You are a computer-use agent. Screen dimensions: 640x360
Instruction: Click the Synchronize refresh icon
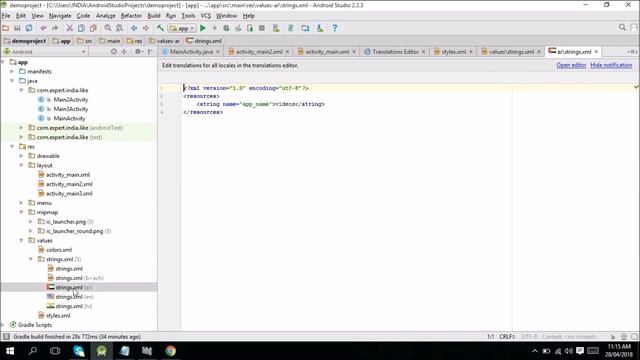click(29, 28)
